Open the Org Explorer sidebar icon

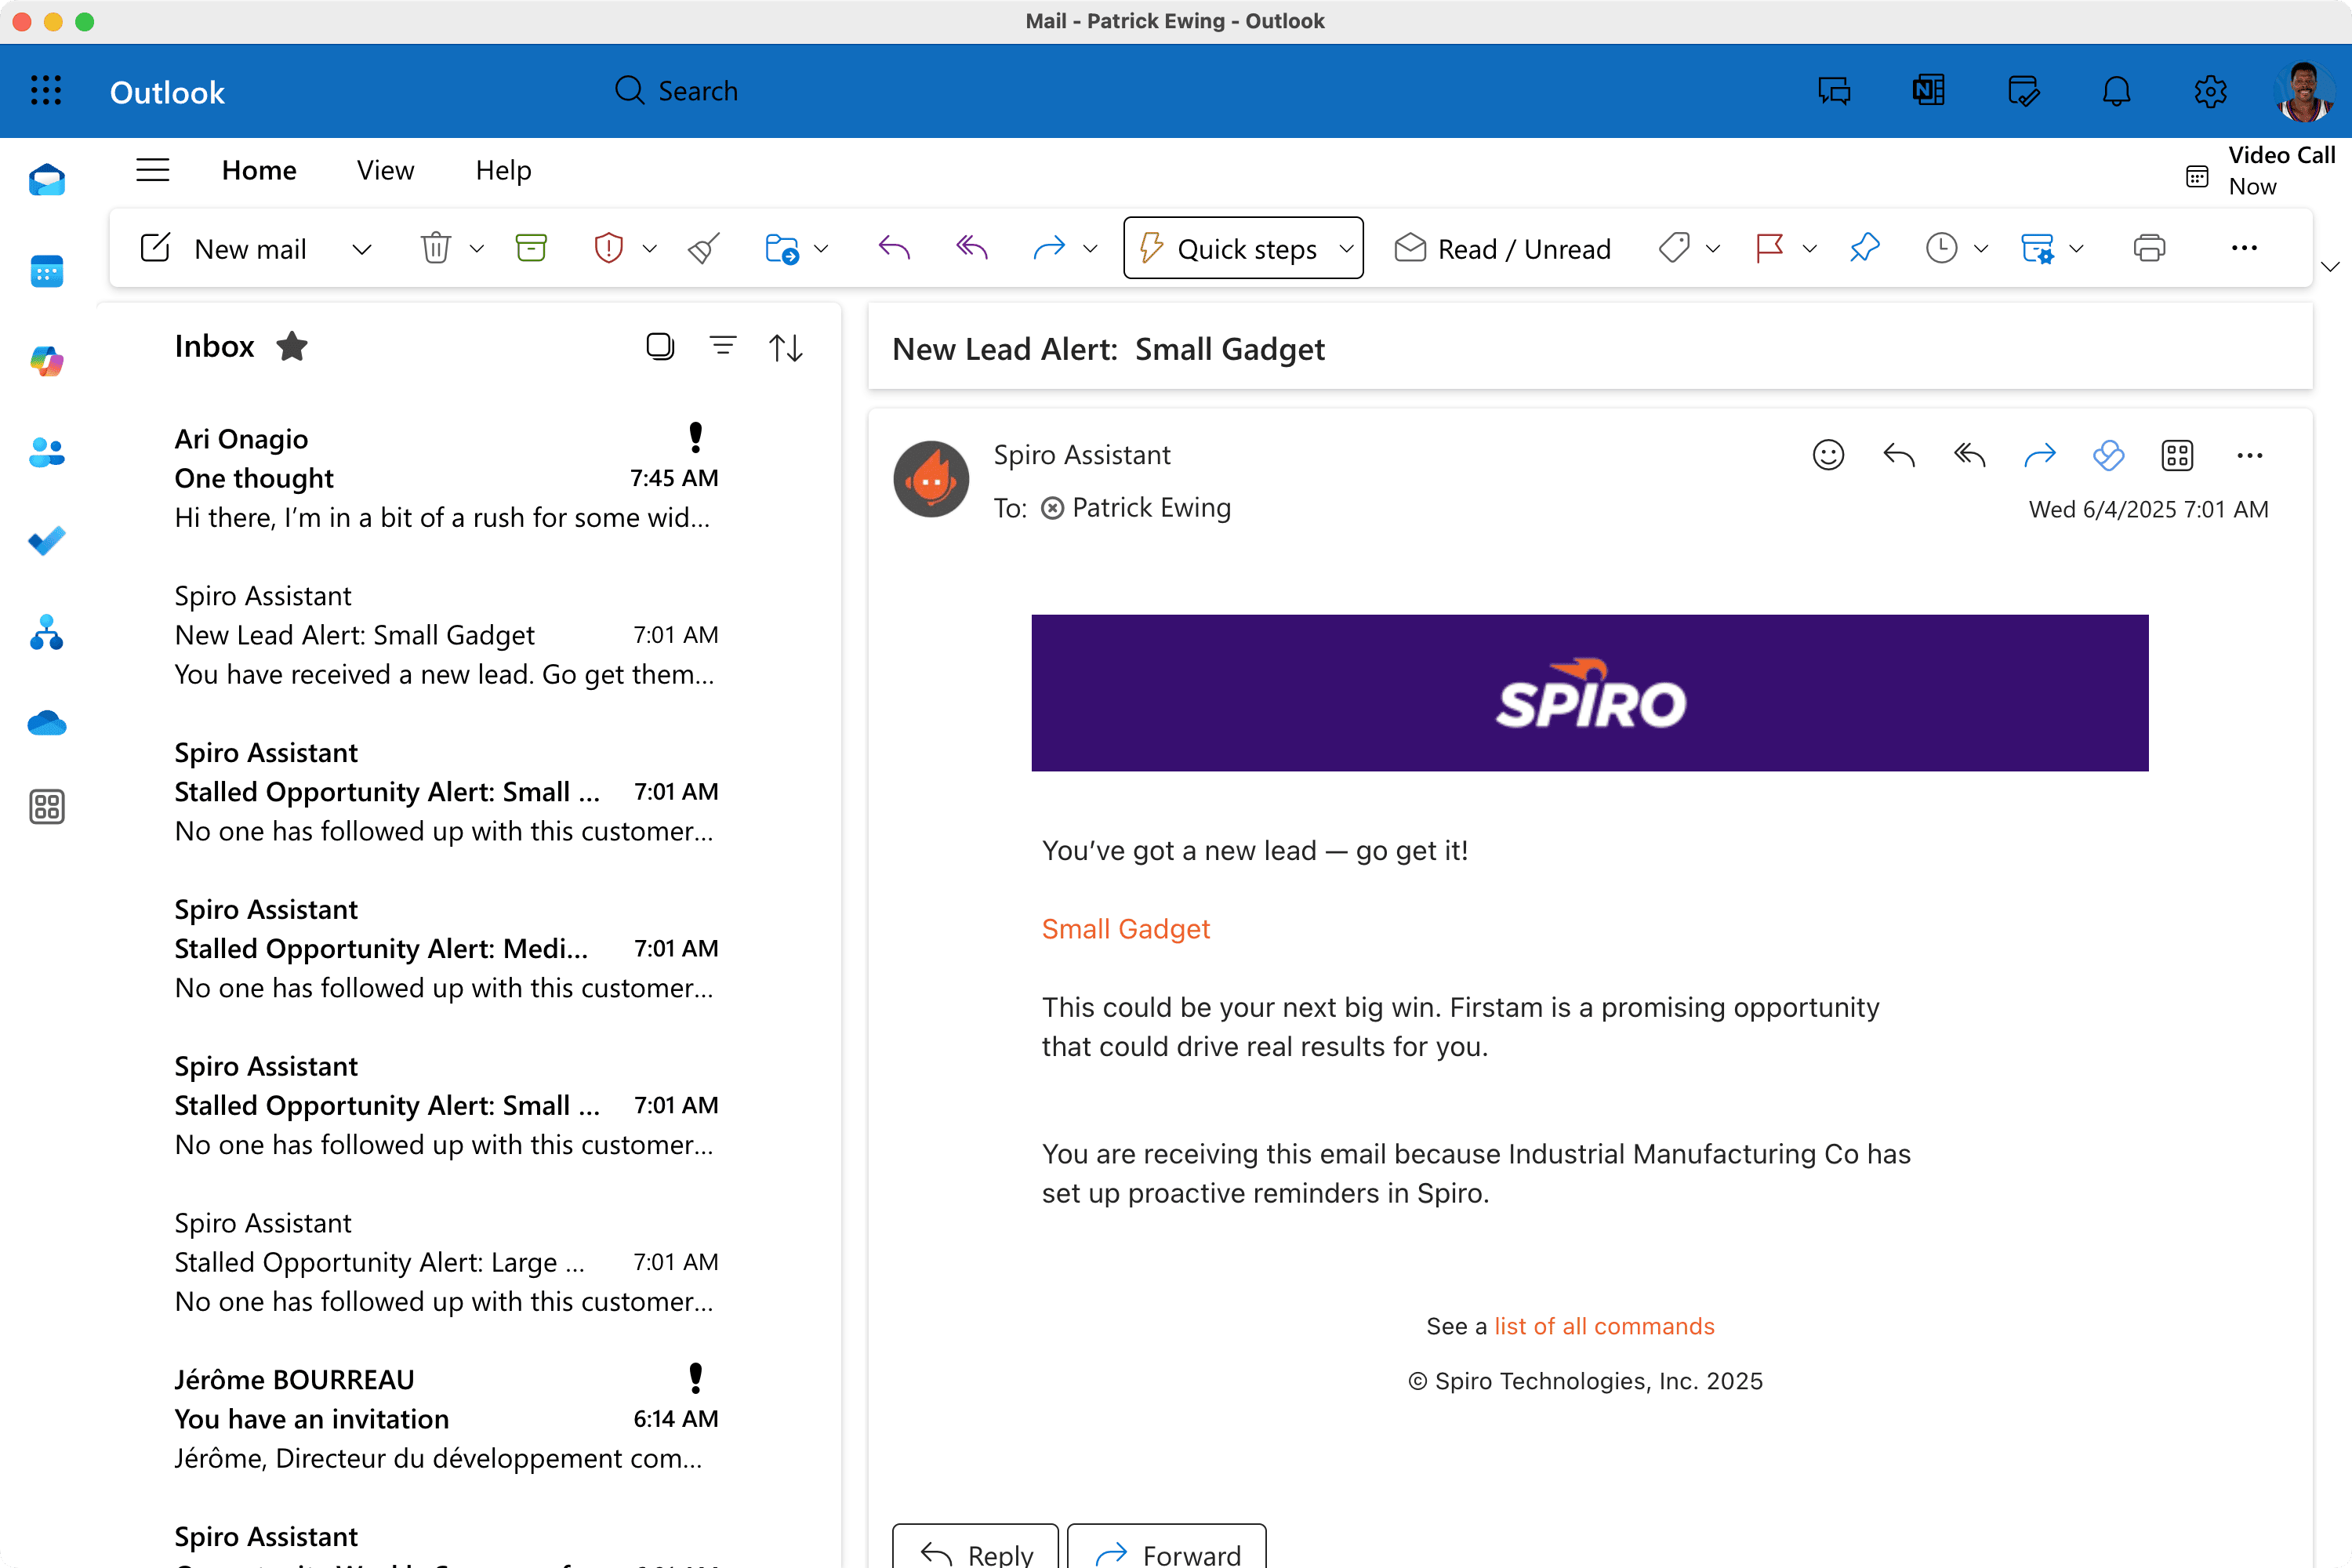click(47, 632)
